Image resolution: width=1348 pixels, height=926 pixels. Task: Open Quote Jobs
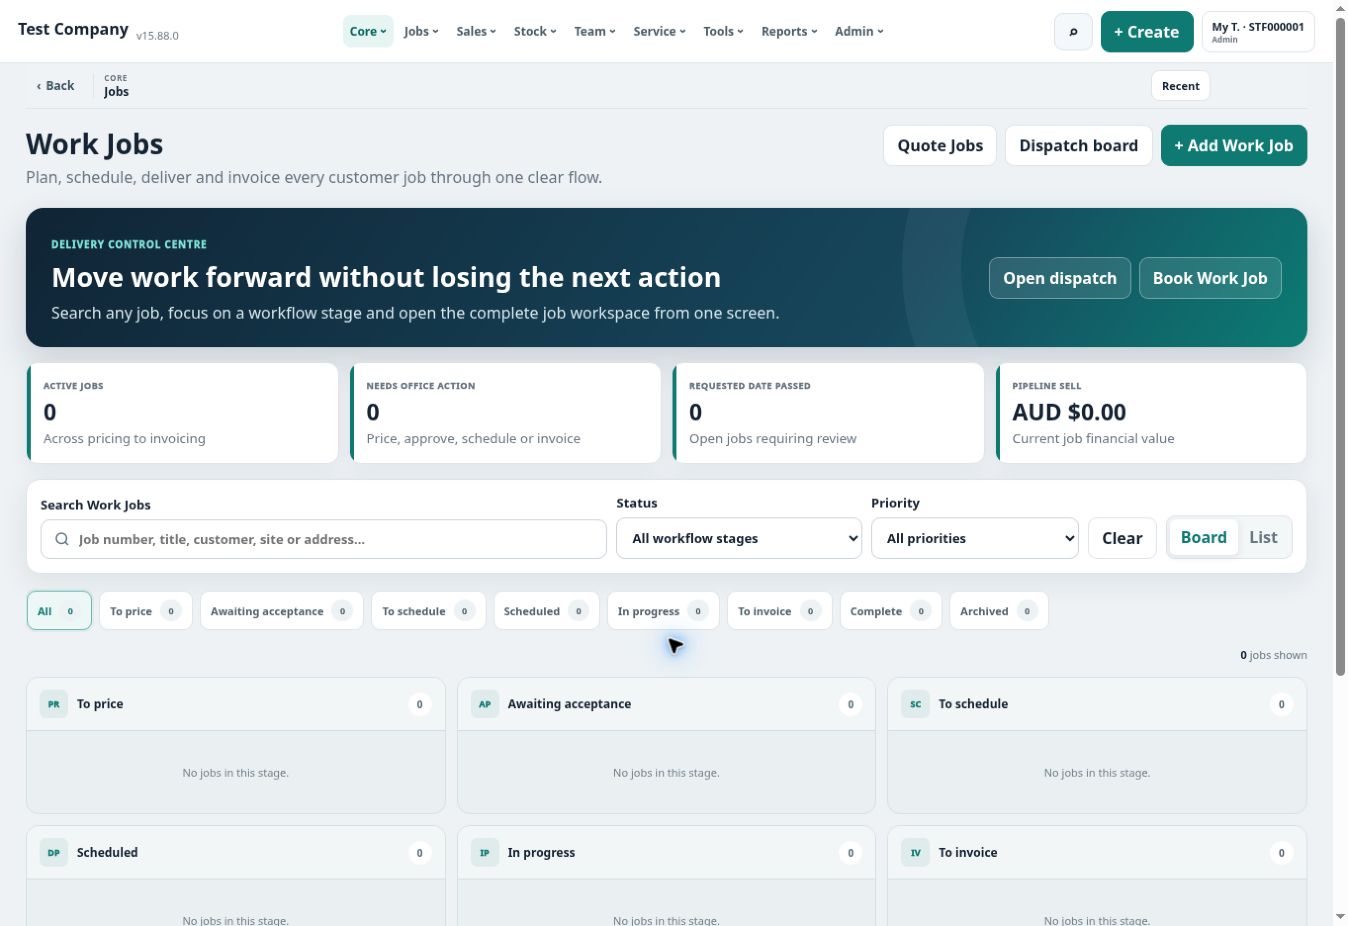pyautogui.click(x=940, y=145)
